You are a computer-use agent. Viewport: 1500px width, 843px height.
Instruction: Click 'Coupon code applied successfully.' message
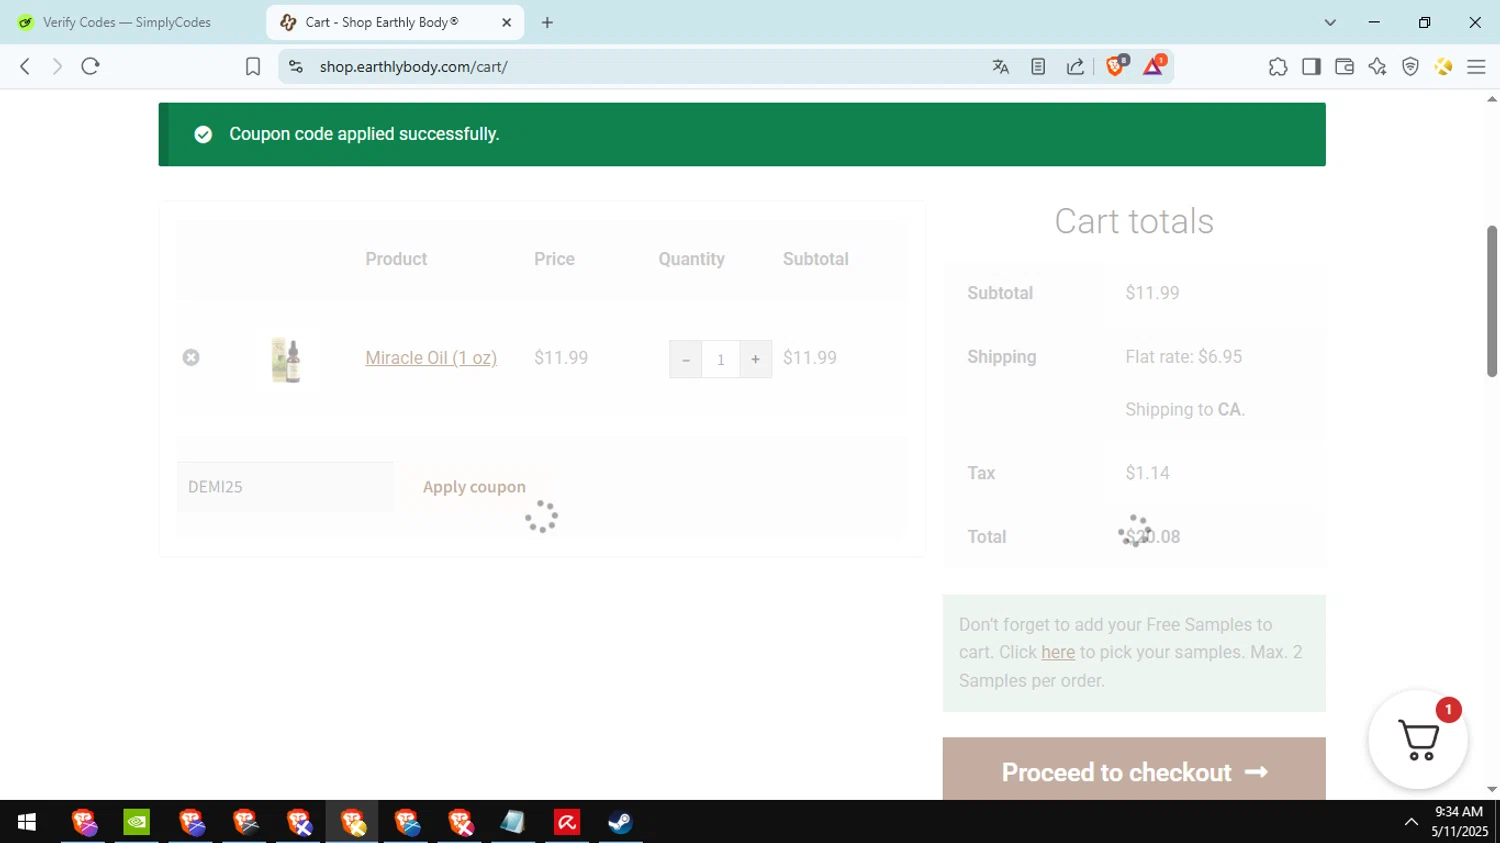(364, 134)
